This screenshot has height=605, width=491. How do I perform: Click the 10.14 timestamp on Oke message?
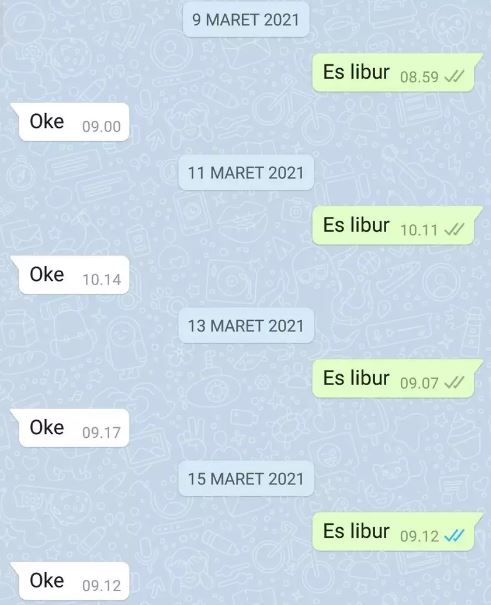point(102,280)
